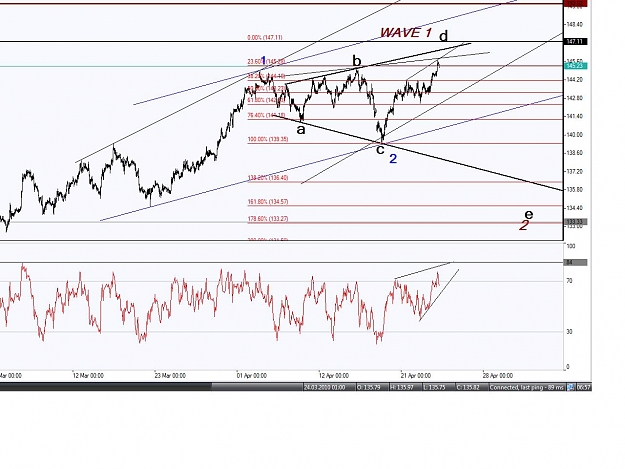The height and width of the screenshot is (469, 625).
Task: Click the '178.60% (133.27)' Fibonacci level label
Action: tap(268, 219)
